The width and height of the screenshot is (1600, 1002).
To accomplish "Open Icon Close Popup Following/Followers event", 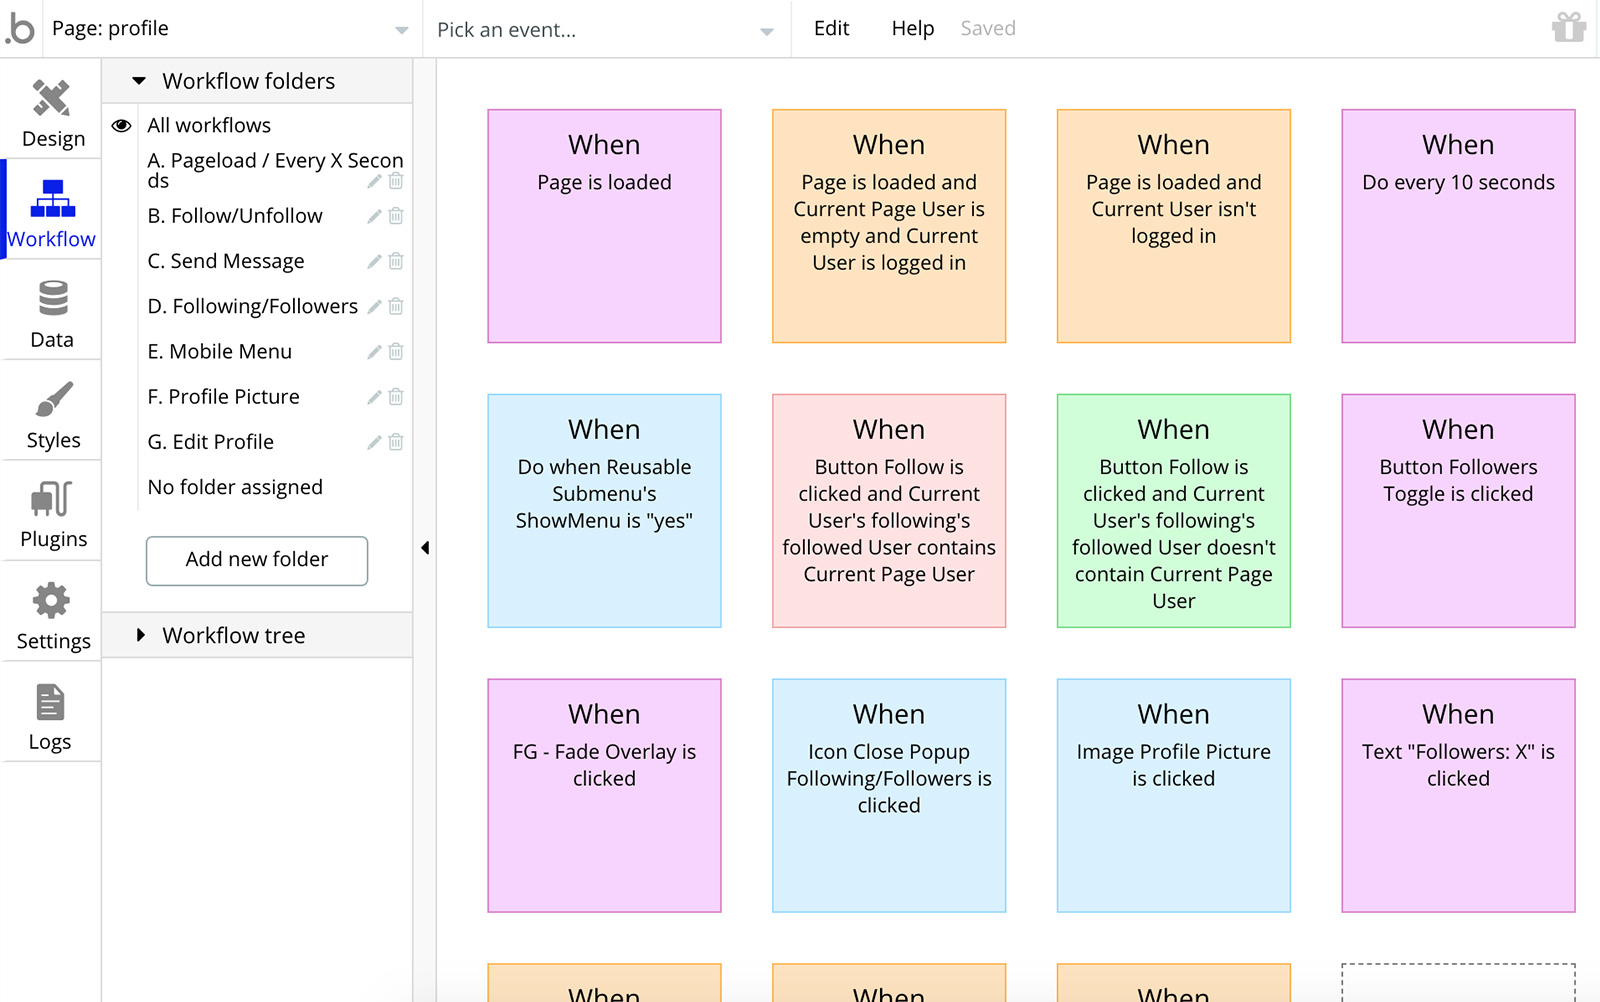I will 889,796.
